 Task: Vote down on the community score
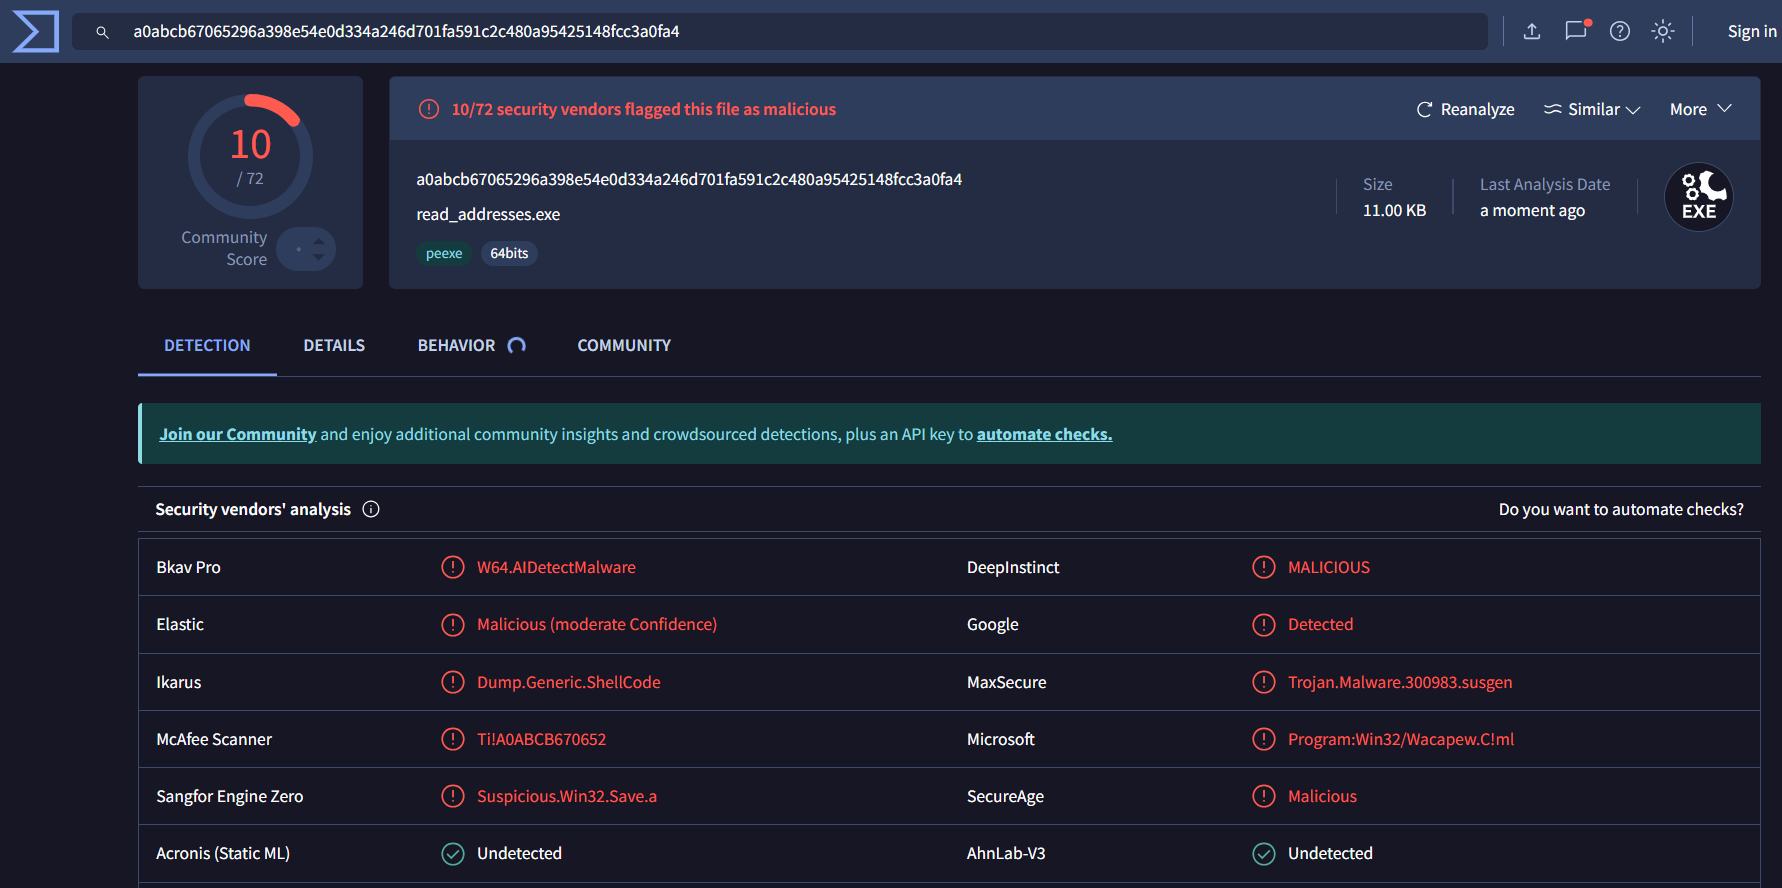(x=318, y=257)
